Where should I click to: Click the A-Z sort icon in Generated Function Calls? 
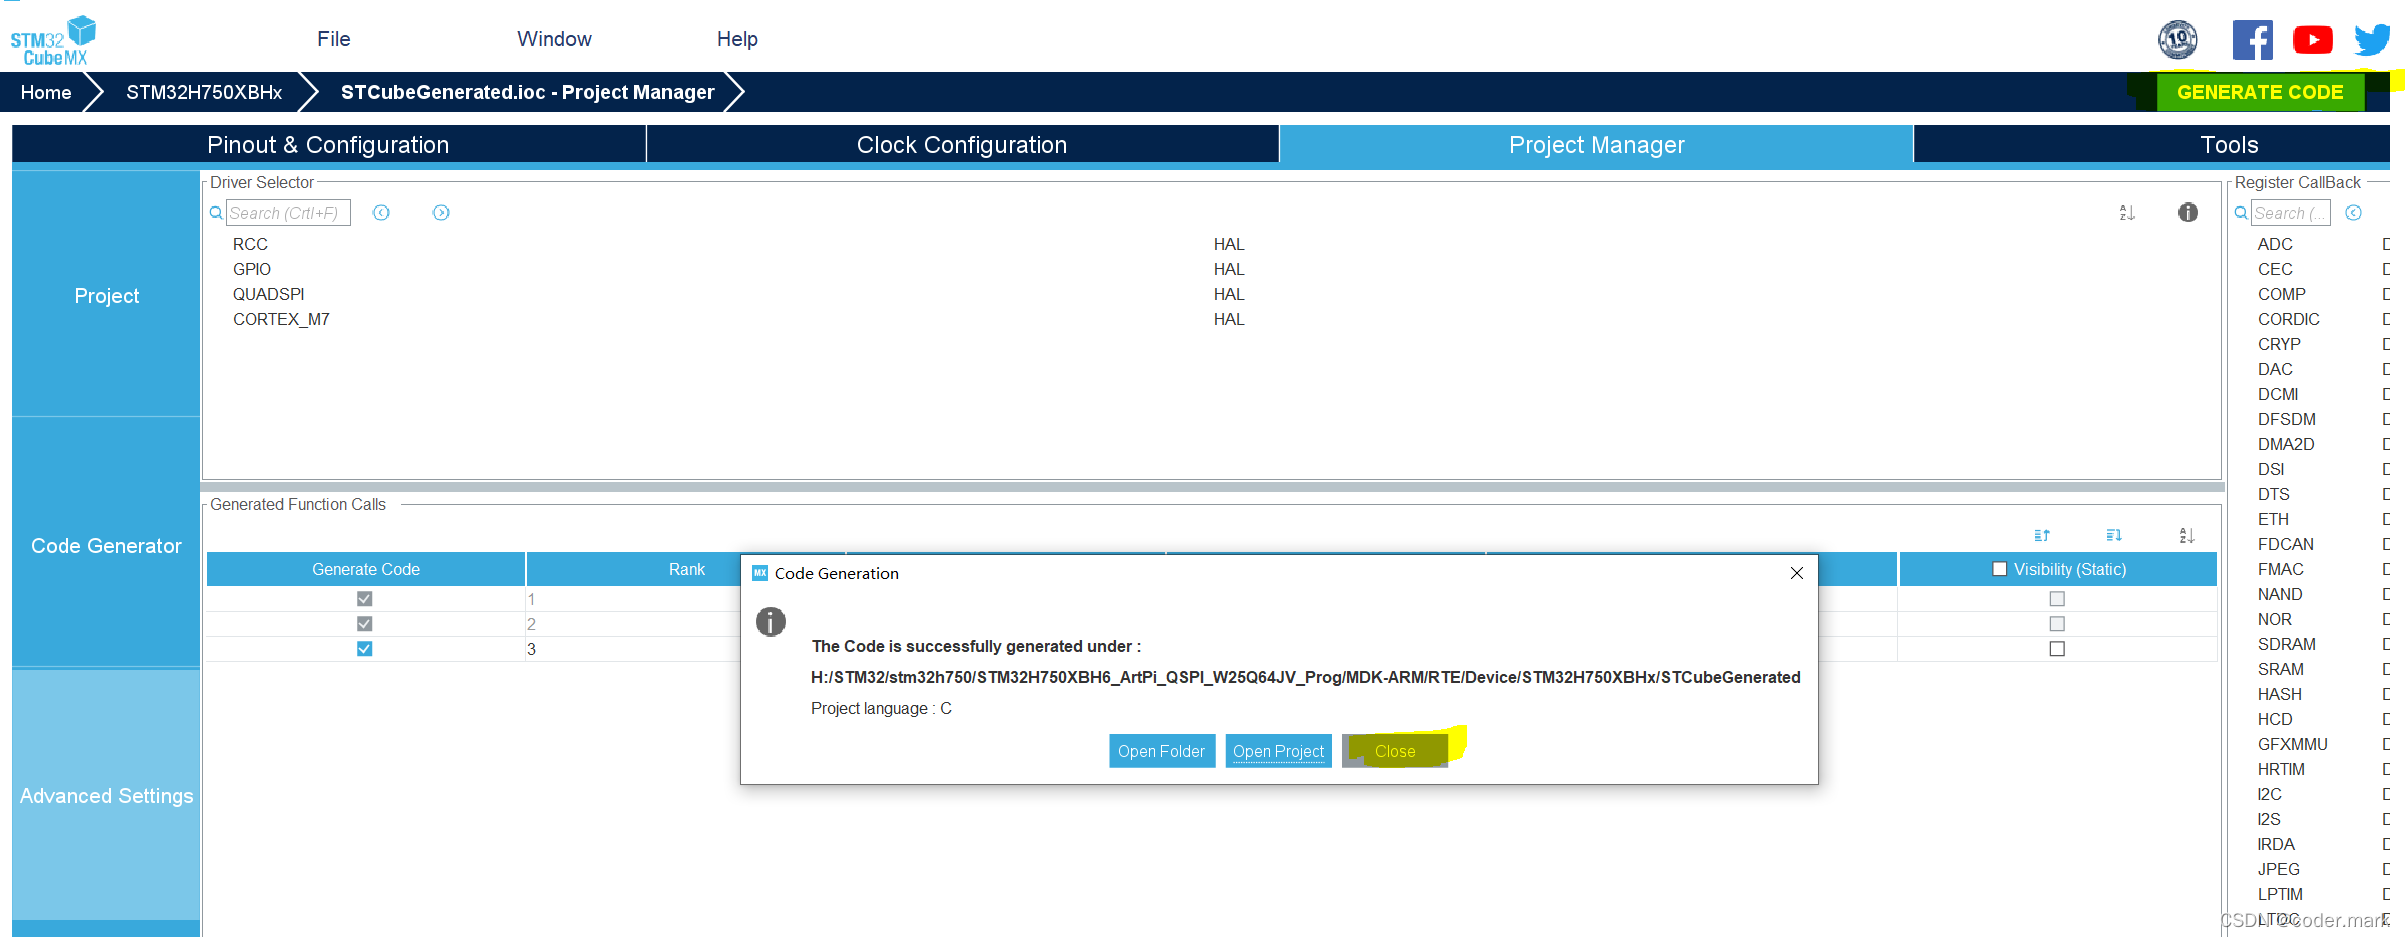pos(2187,535)
